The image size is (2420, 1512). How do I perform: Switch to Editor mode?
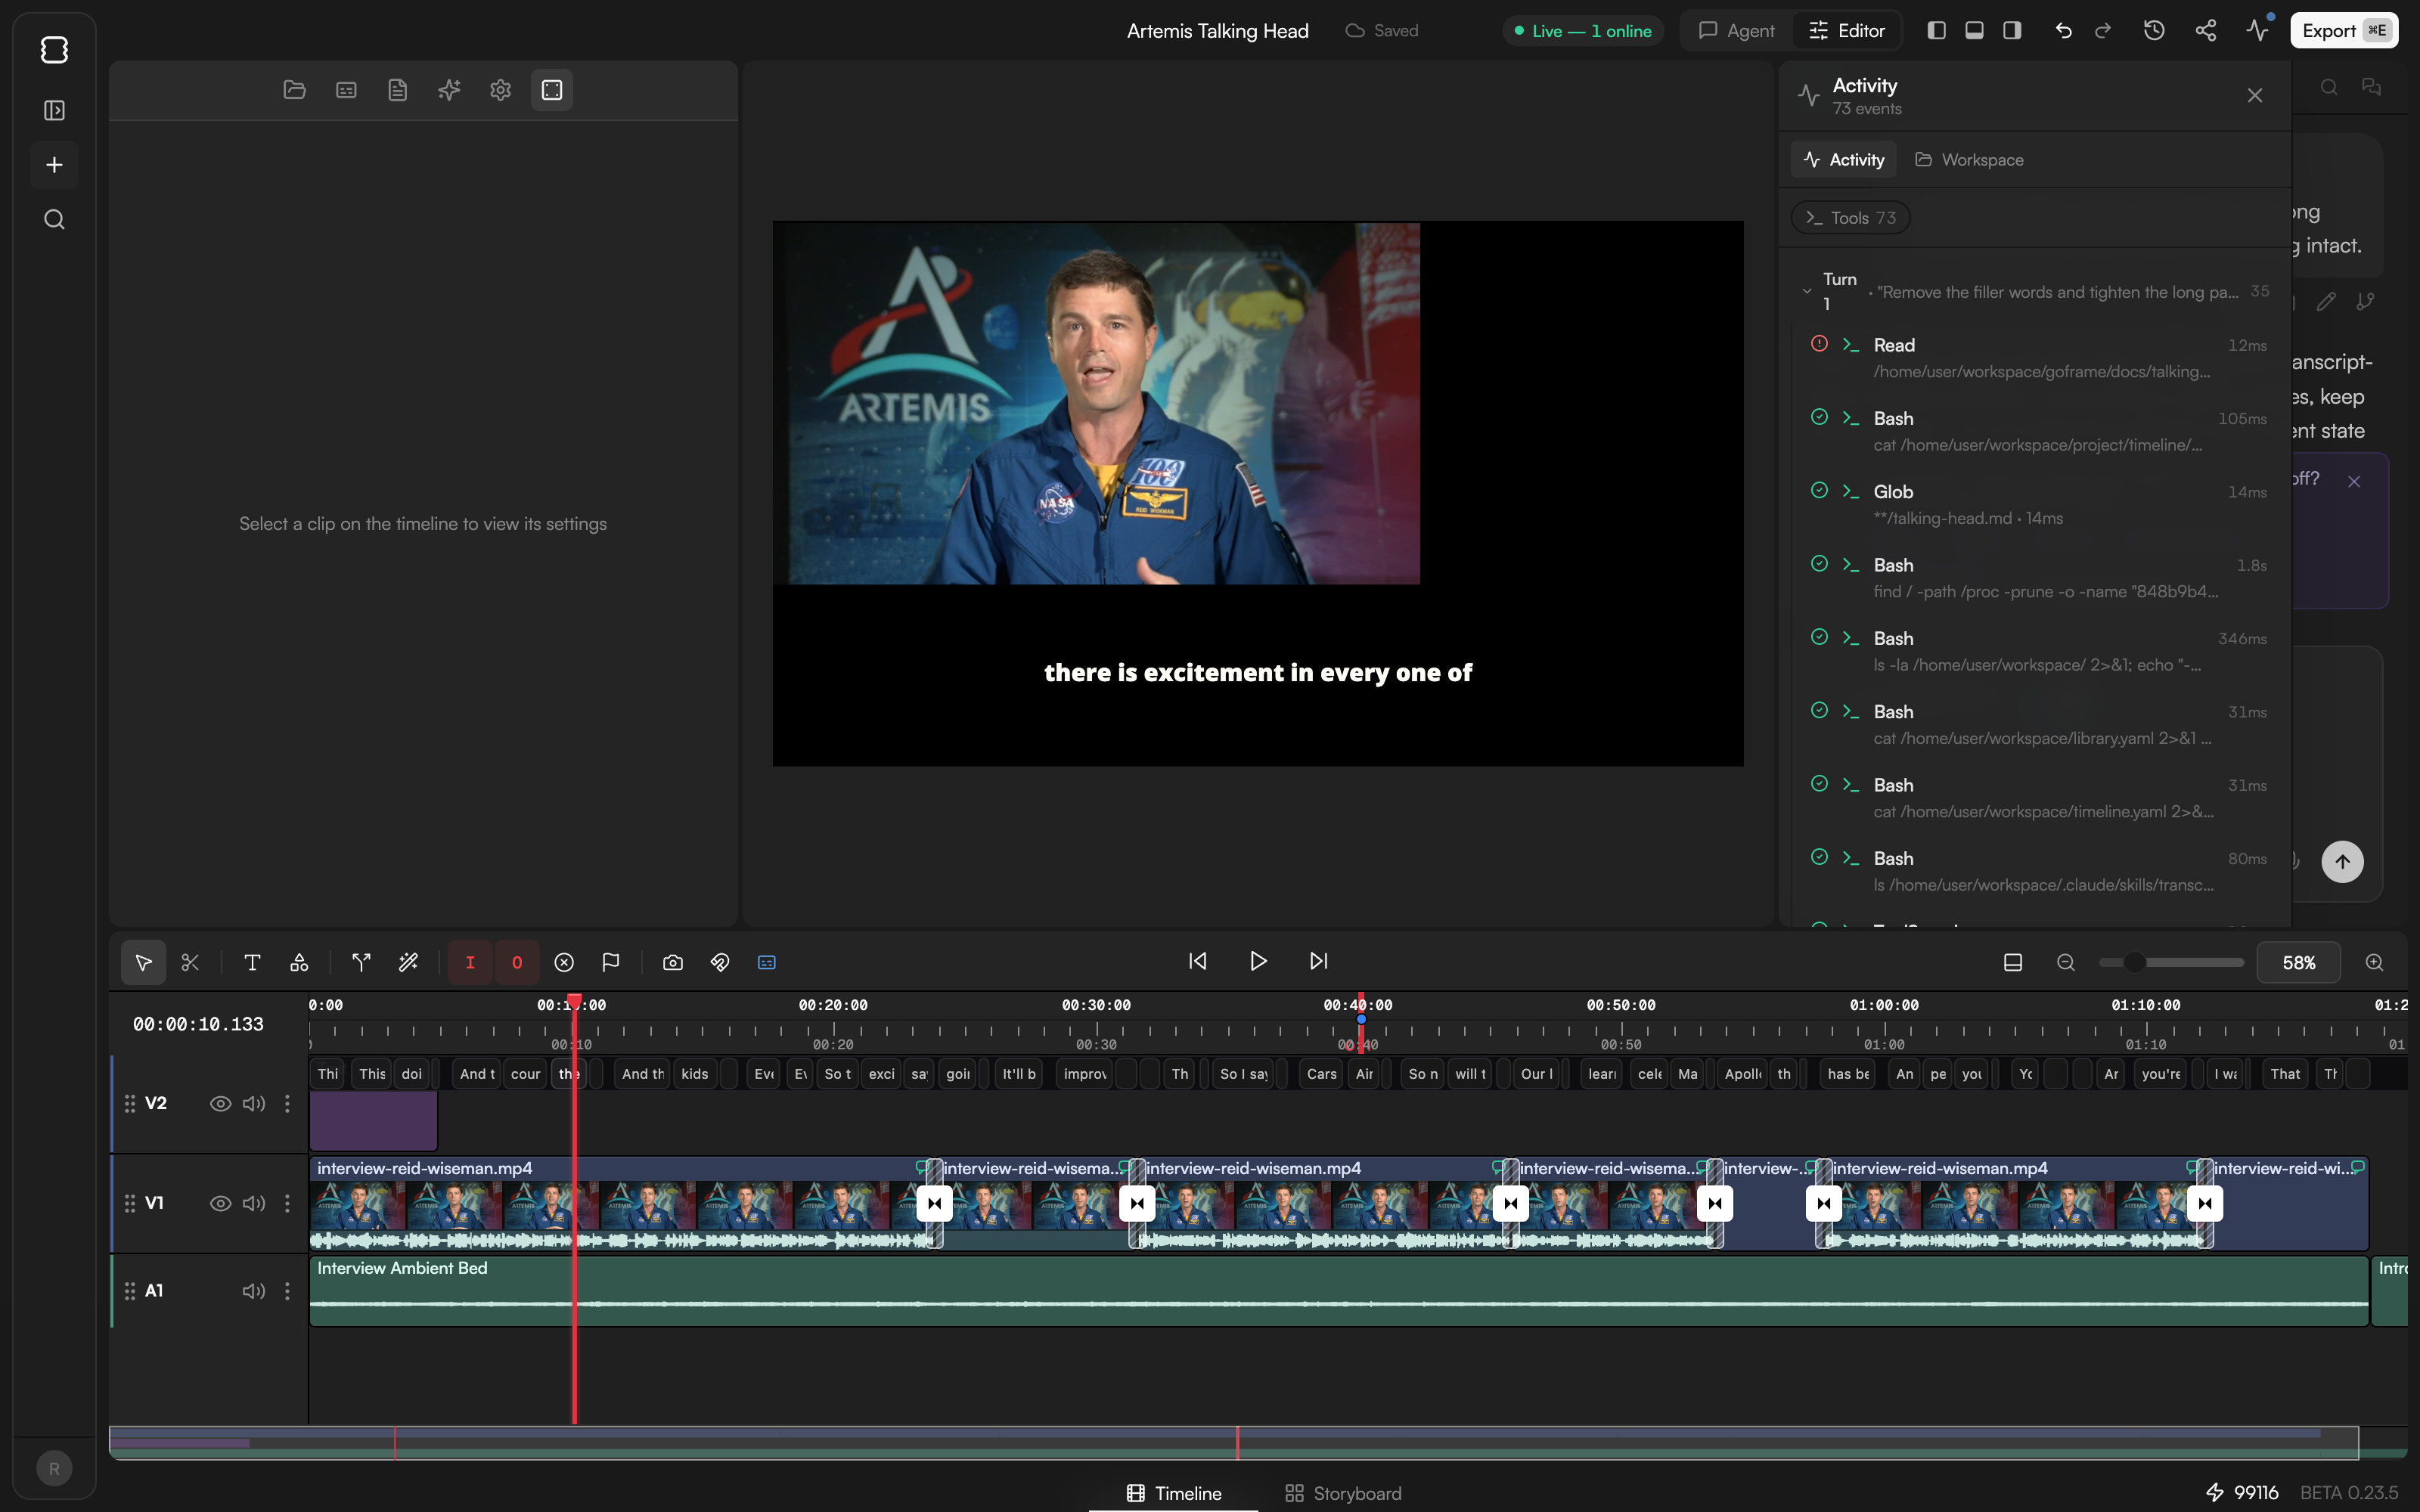coord(1847,30)
